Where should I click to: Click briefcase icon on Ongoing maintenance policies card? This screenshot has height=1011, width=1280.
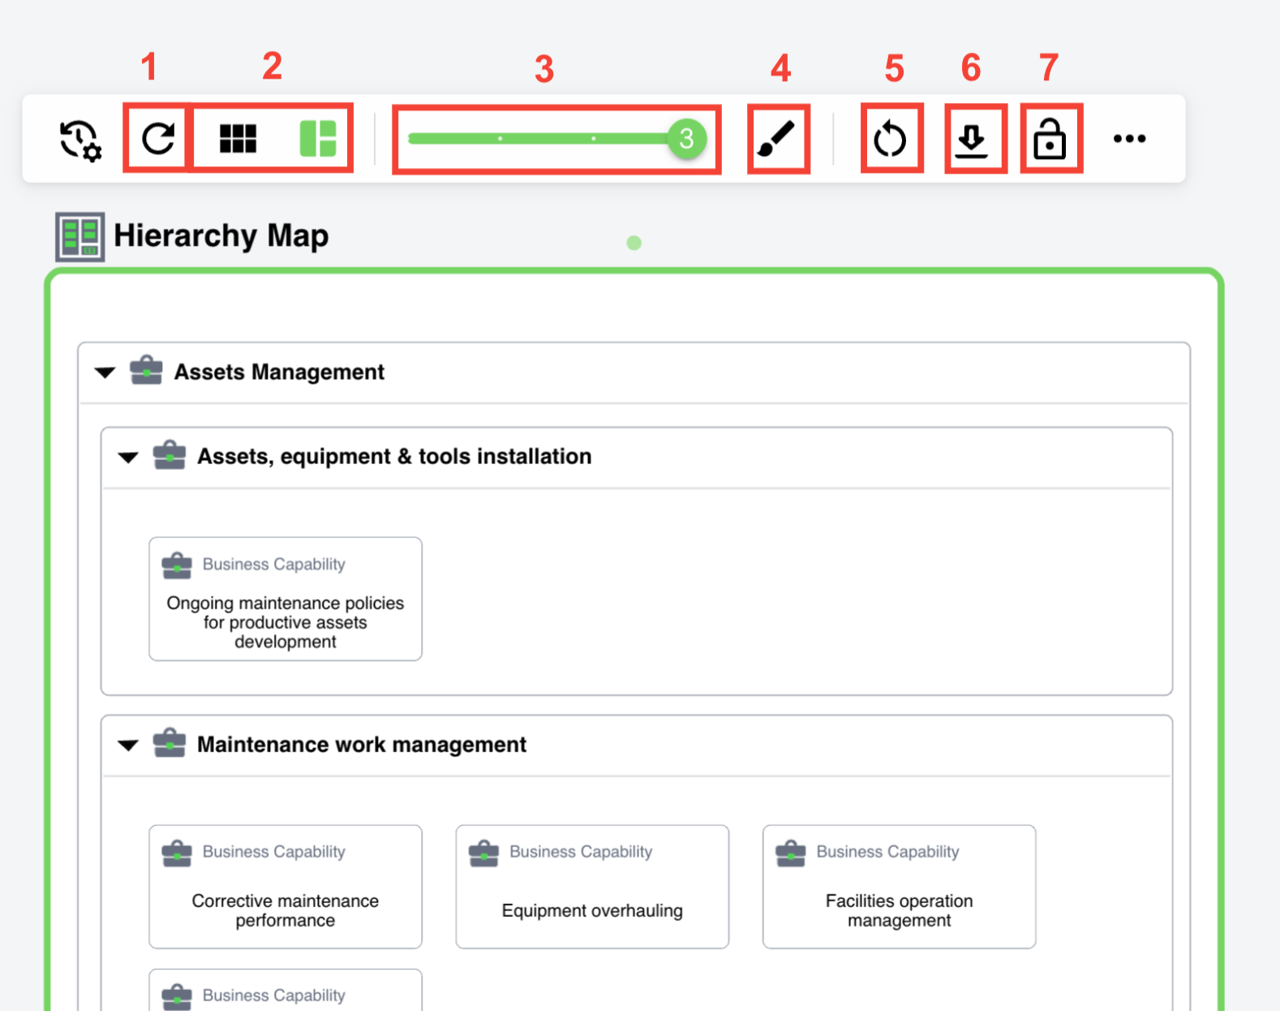pos(177,565)
